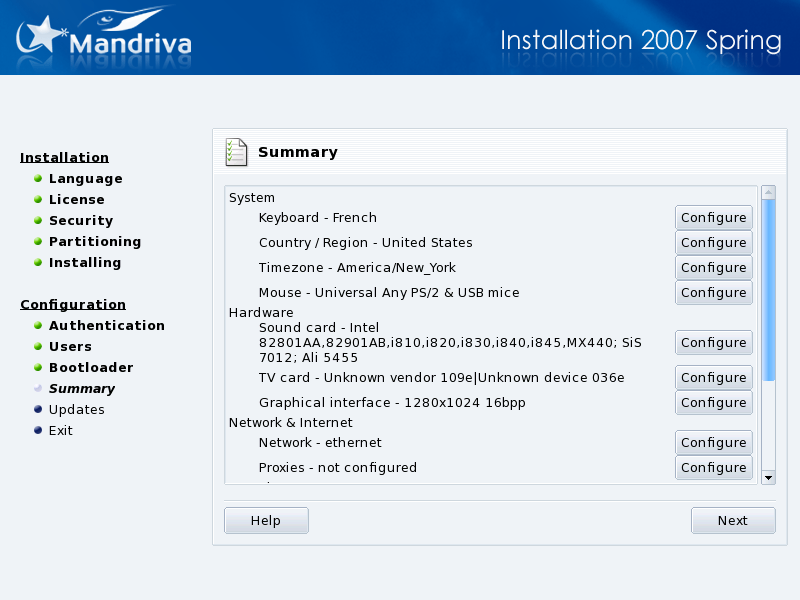
Task: Click the scrollbar up arrow
Action: (x=768, y=192)
